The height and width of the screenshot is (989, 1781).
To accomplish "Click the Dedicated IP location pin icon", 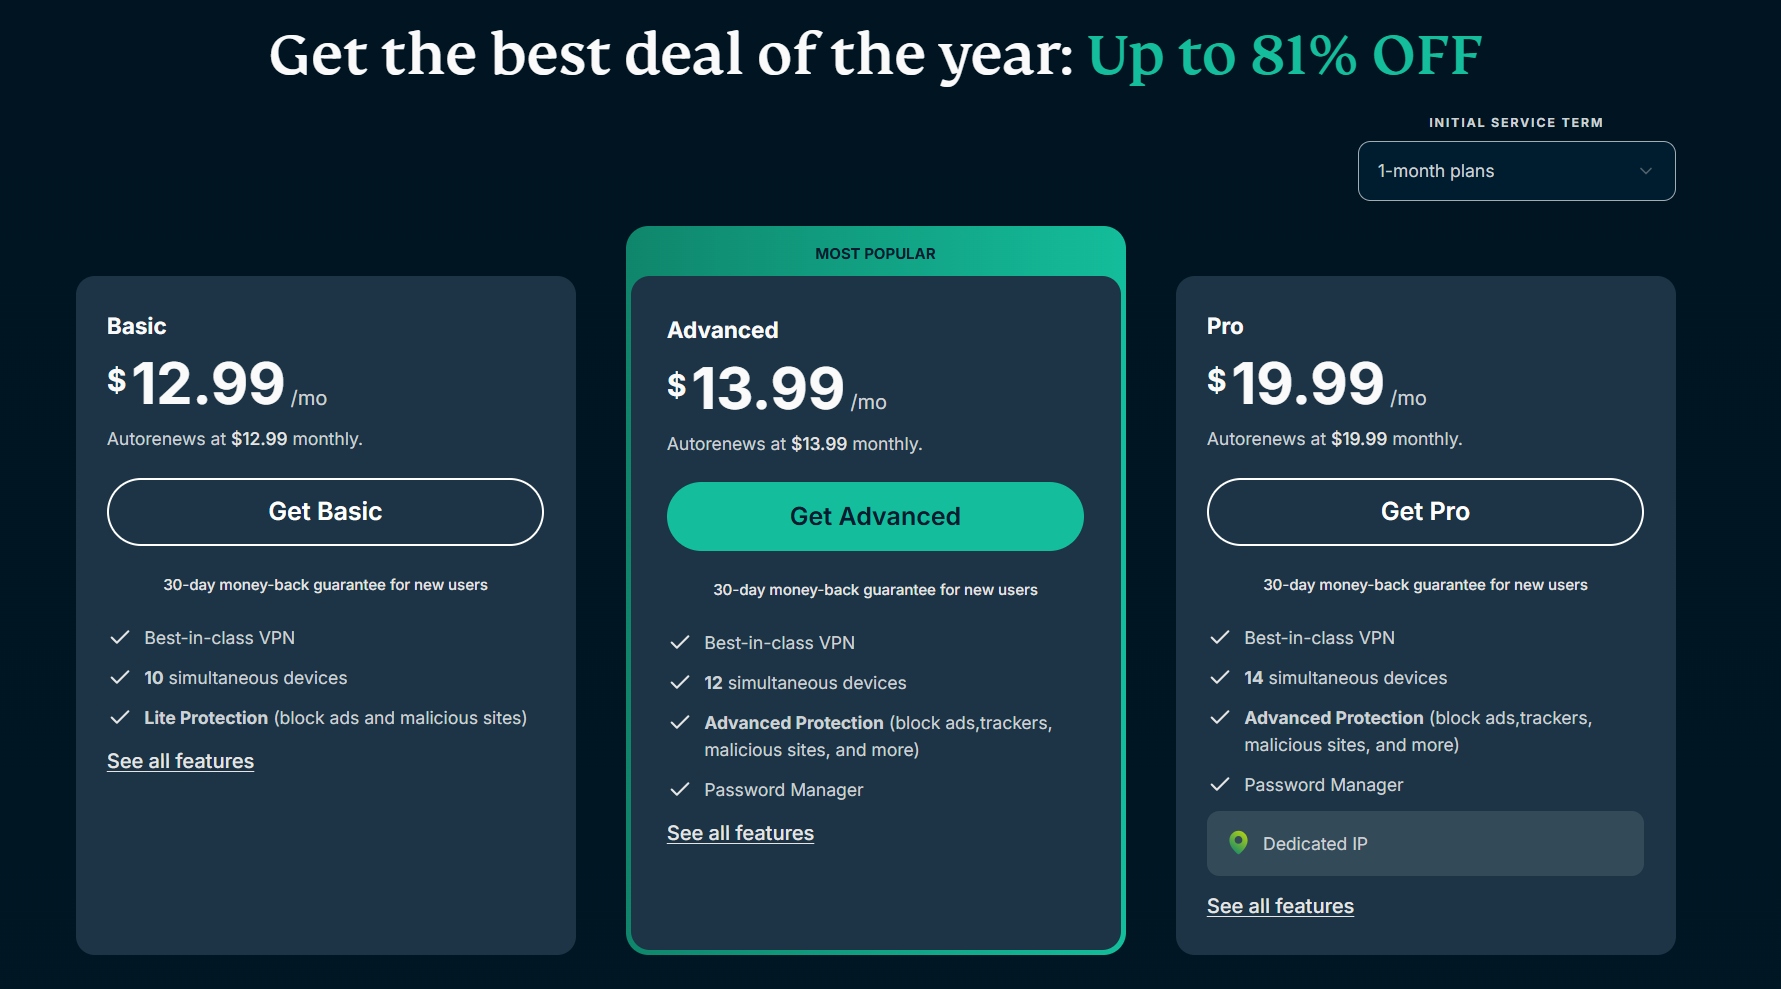I will click(1240, 843).
